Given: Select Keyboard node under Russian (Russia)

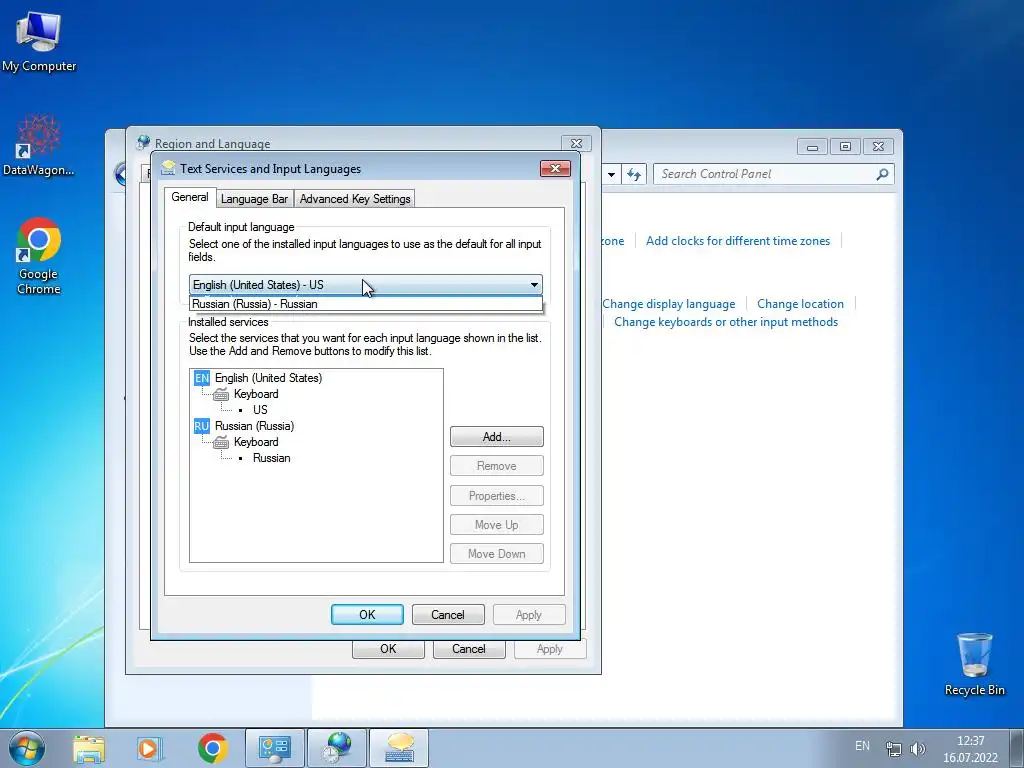Looking at the screenshot, I should pos(256,442).
